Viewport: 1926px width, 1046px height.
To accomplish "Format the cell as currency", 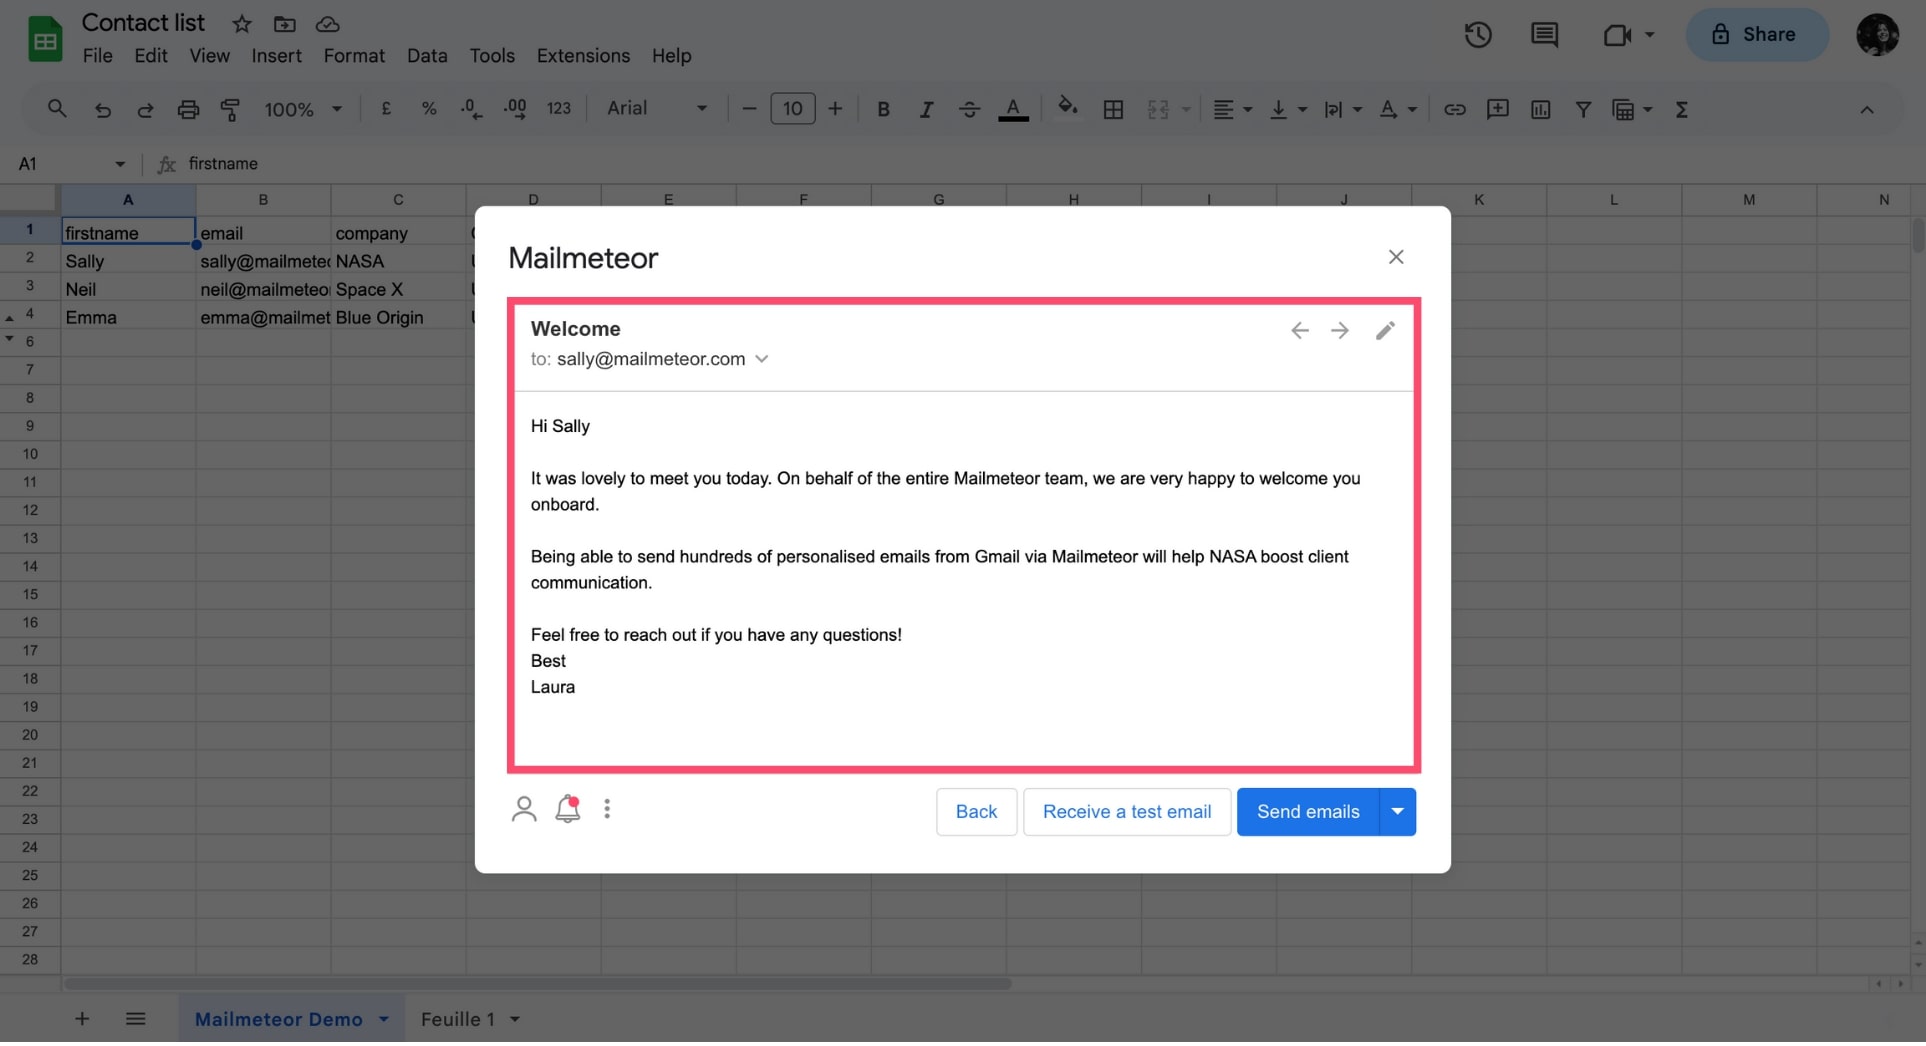I will point(386,109).
